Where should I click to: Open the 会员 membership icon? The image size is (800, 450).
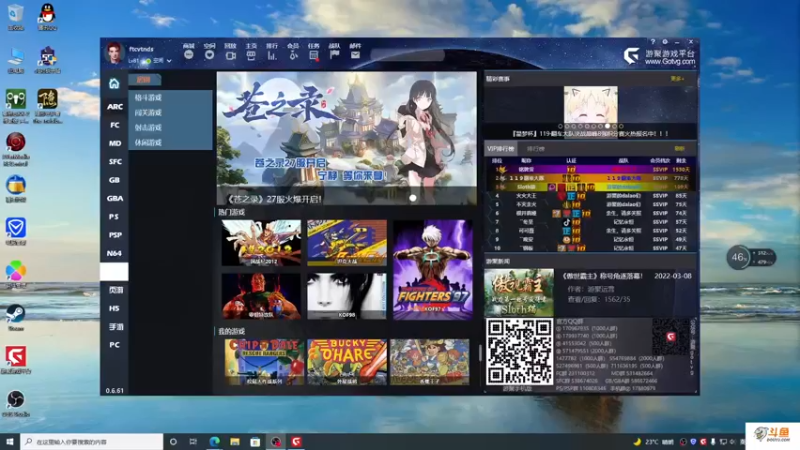[293, 55]
